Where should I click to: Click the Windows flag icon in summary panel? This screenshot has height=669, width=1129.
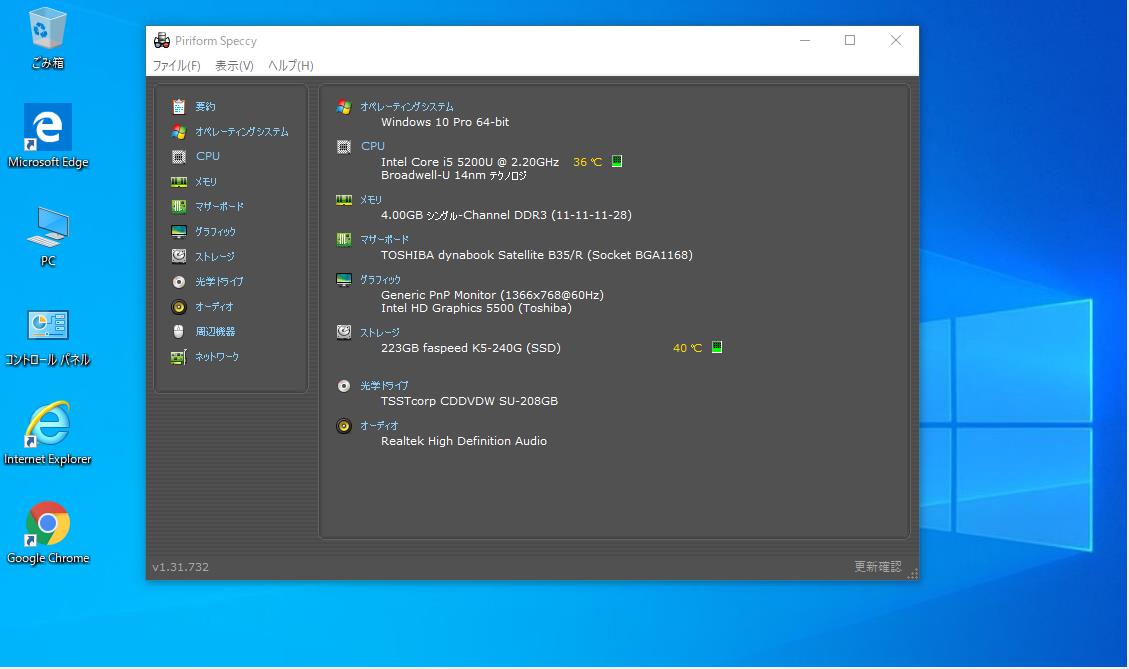(344, 107)
